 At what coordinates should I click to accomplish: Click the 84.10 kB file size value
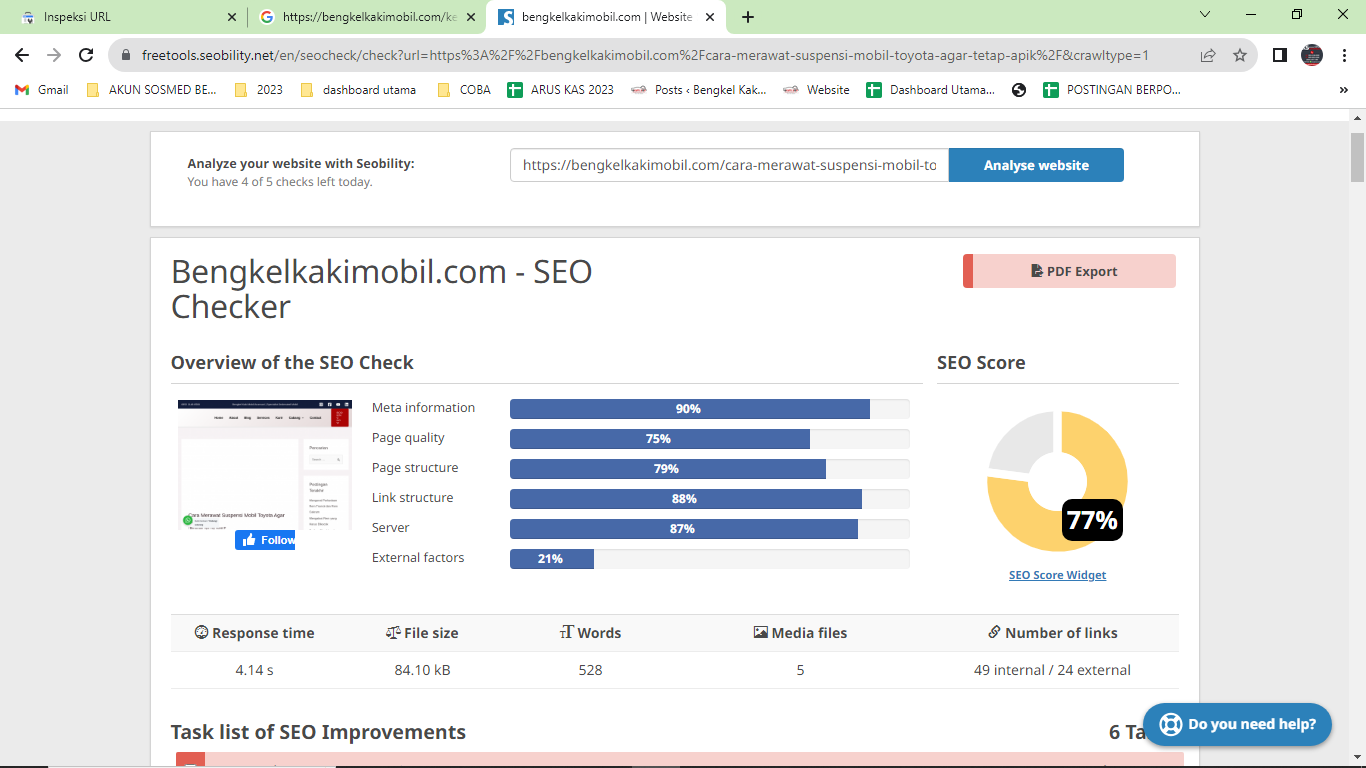click(x=422, y=670)
